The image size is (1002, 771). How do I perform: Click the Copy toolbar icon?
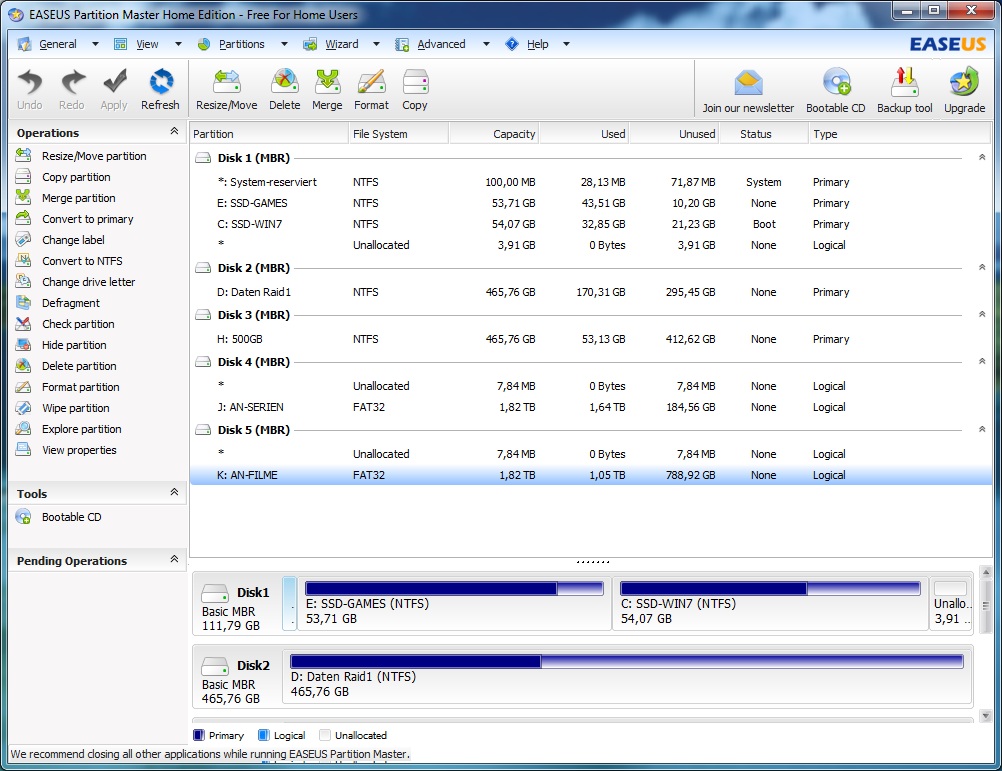tap(415, 89)
